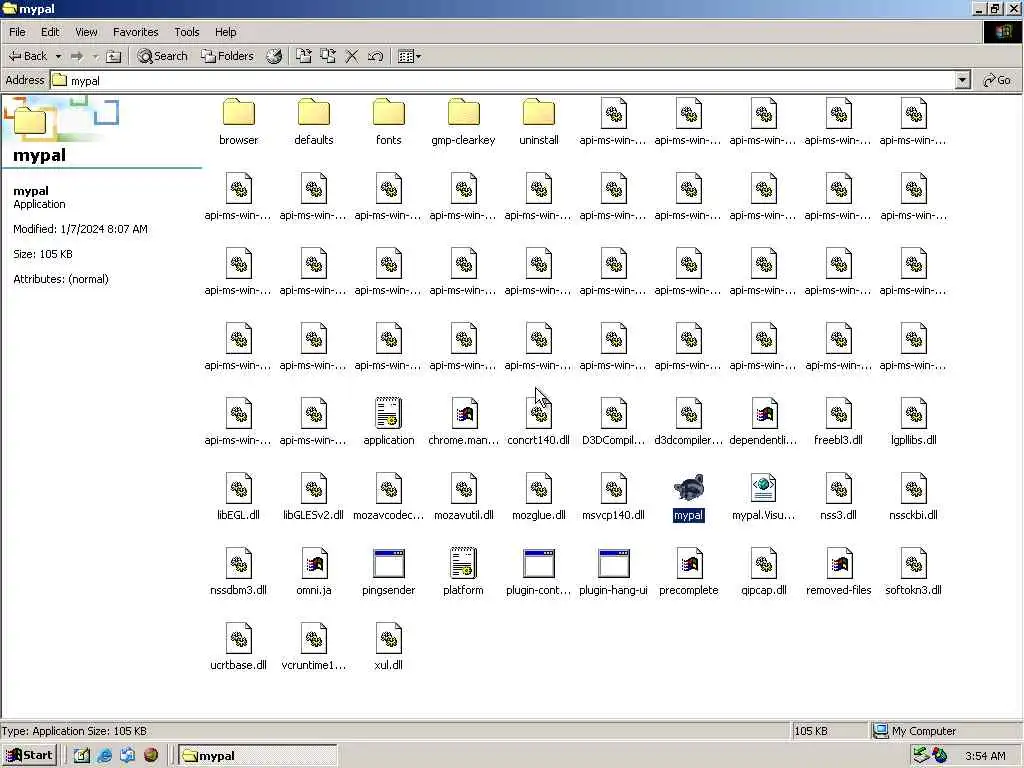Select ucrtbase.dll file
The height and width of the screenshot is (768, 1024).
pos(238,647)
